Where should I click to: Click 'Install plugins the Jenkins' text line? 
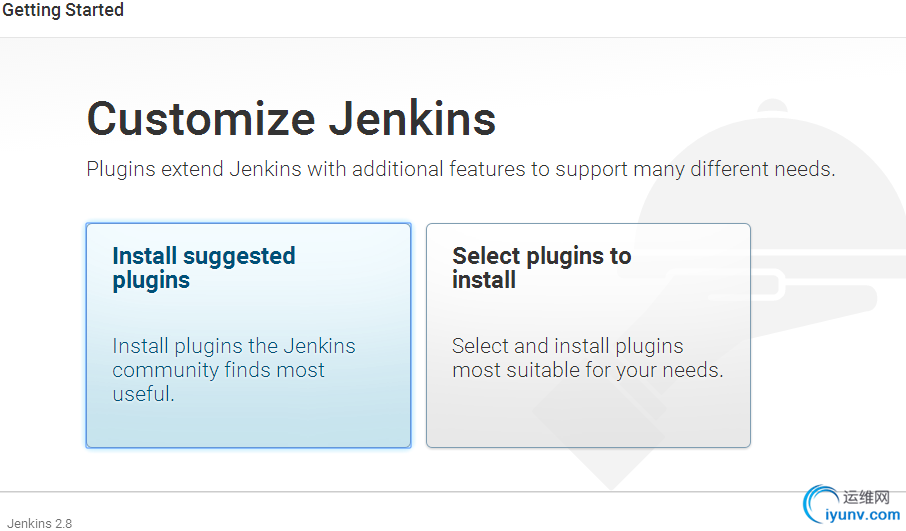point(233,346)
